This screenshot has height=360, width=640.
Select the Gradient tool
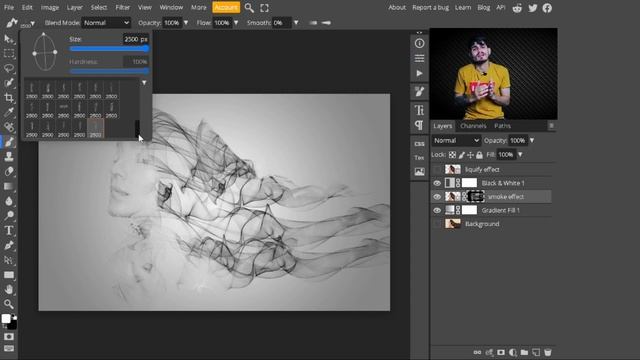(x=9, y=186)
